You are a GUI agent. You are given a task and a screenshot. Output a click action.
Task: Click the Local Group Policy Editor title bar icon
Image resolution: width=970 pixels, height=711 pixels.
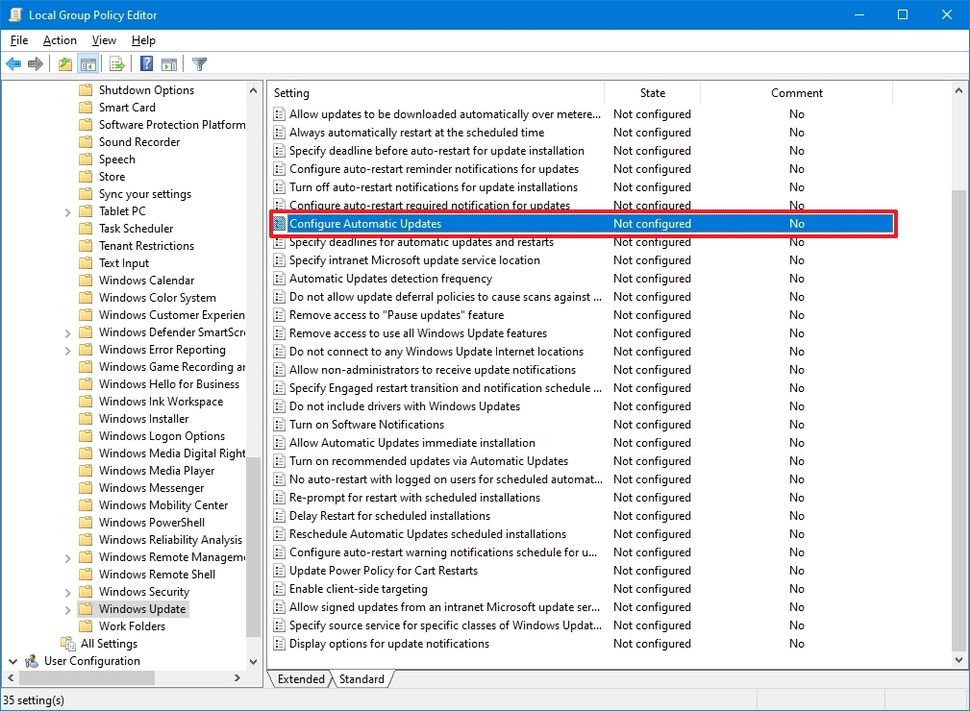pyautogui.click(x=13, y=14)
